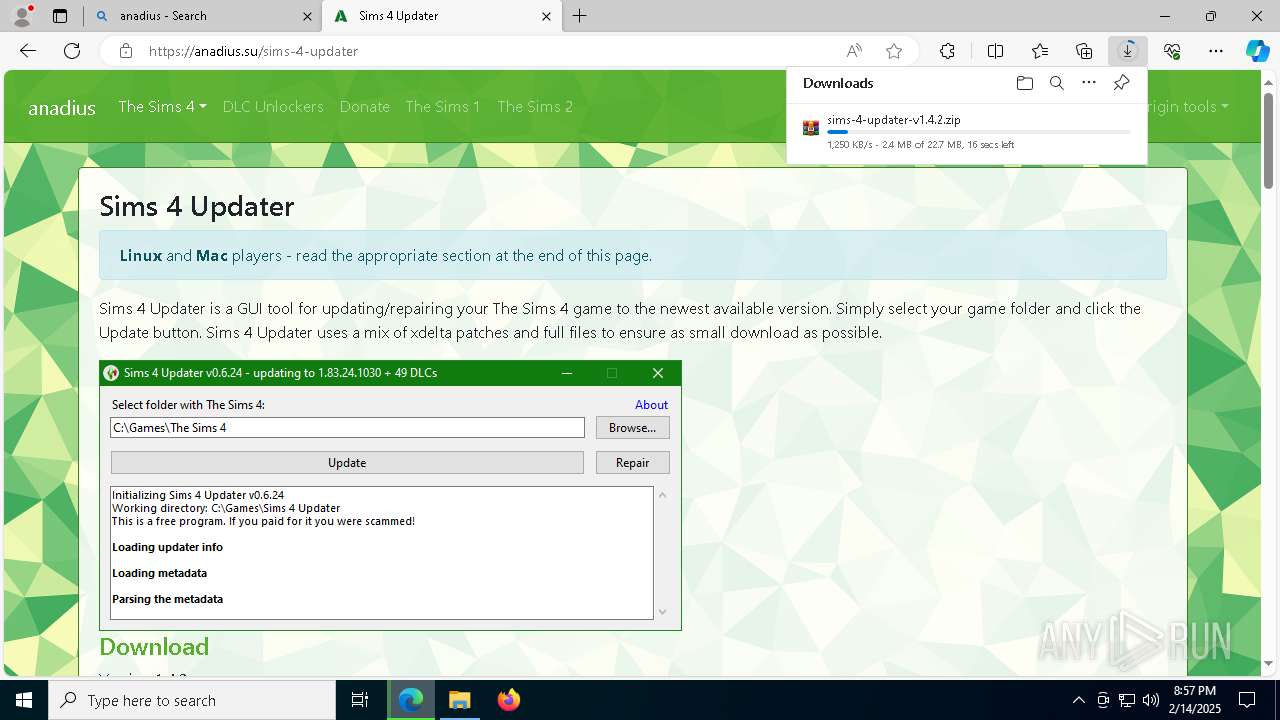Open the notification center icon
The height and width of the screenshot is (720, 1280).
tap(1247, 700)
